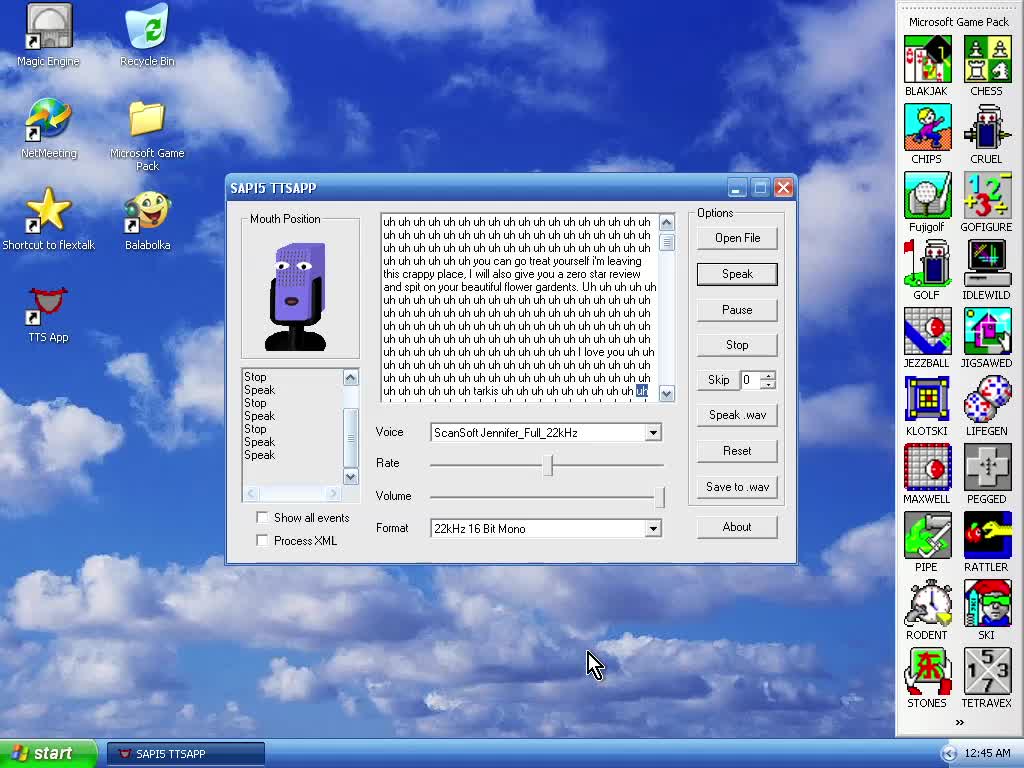Click the Reset button
1024x768 pixels.
pyautogui.click(x=737, y=451)
